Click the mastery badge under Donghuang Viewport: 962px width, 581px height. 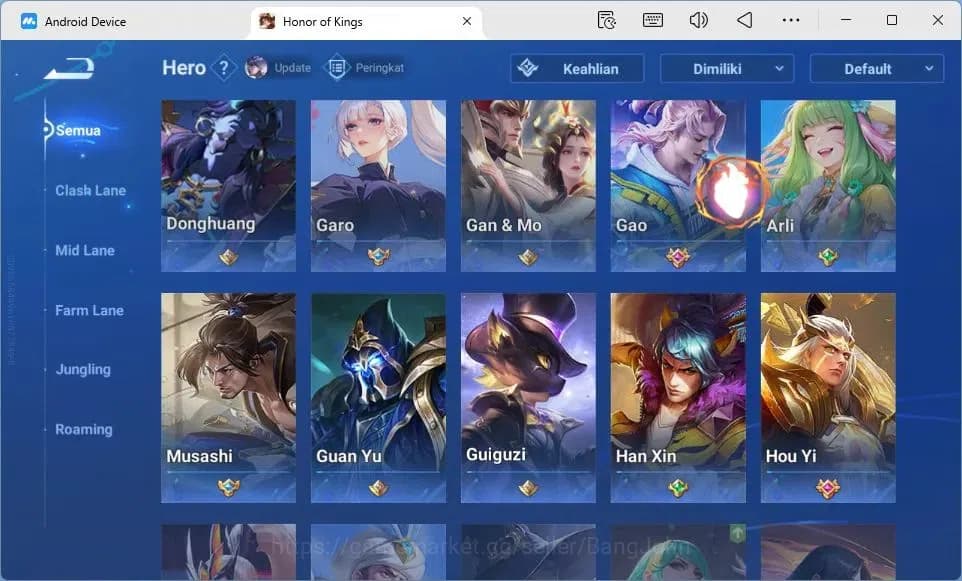tap(228, 257)
